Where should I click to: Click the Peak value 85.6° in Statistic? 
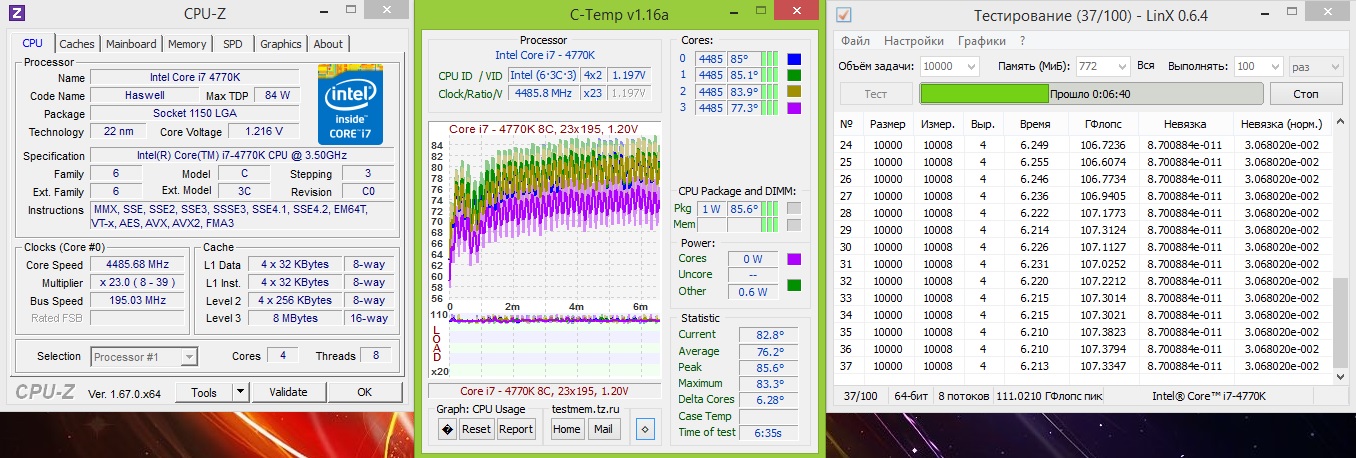click(x=768, y=367)
